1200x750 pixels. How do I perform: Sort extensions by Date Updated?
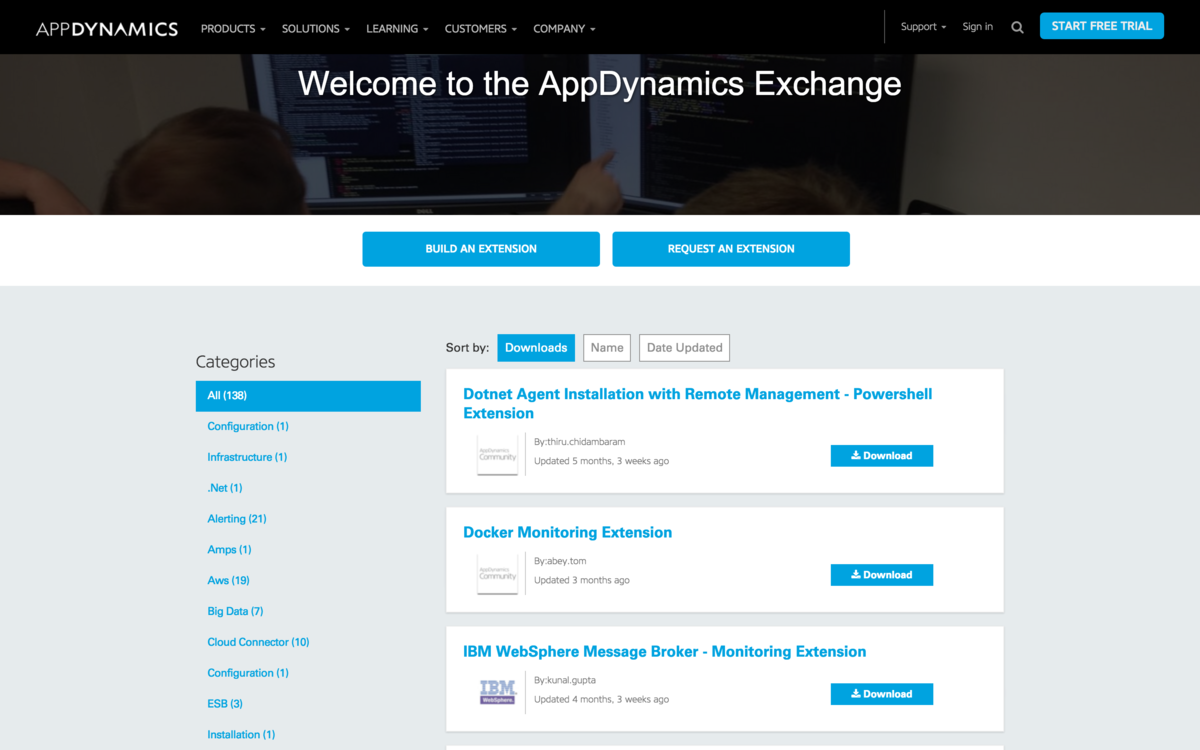684,348
